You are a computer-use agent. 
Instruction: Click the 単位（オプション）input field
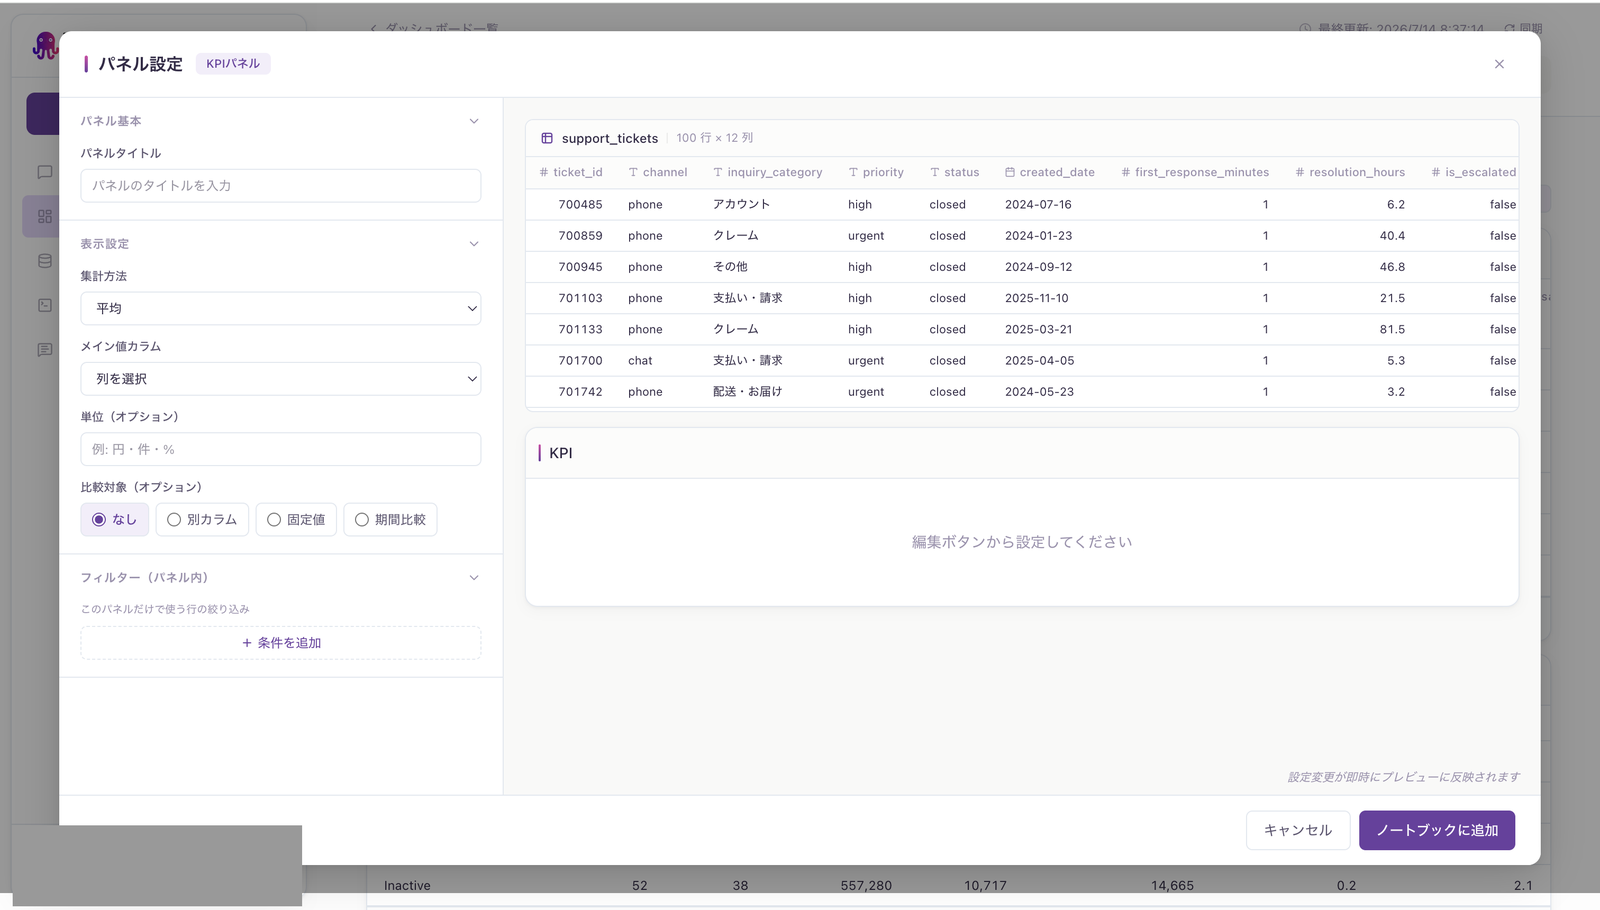[x=281, y=449]
